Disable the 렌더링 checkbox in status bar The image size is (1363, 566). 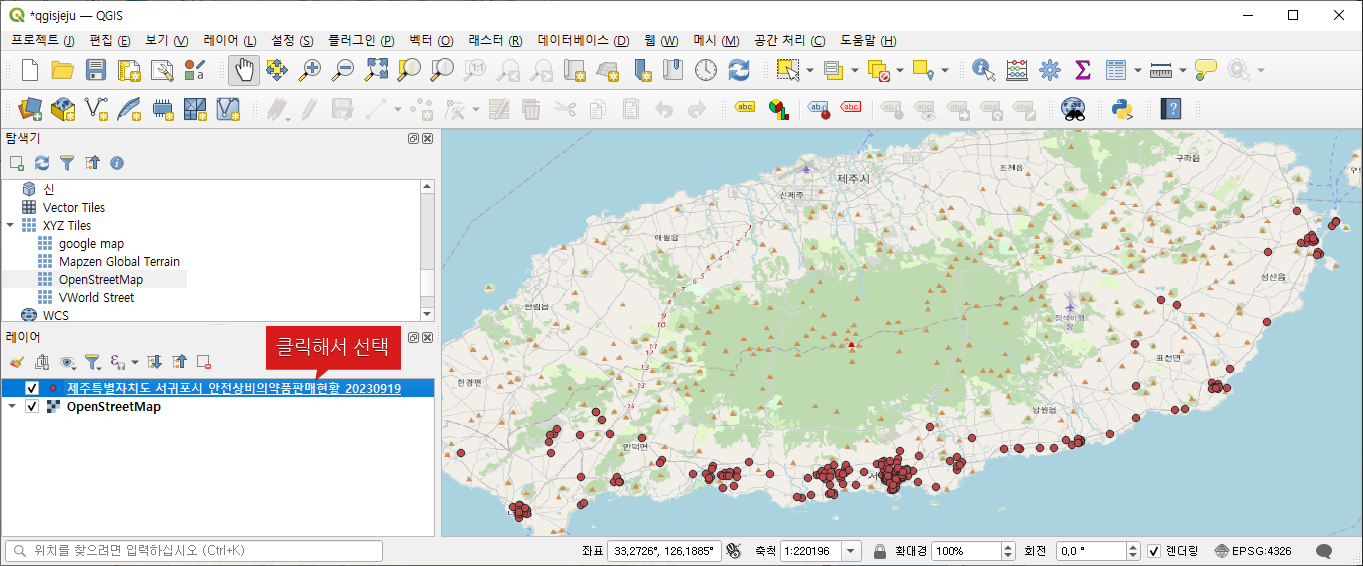(x=1154, y=551)
